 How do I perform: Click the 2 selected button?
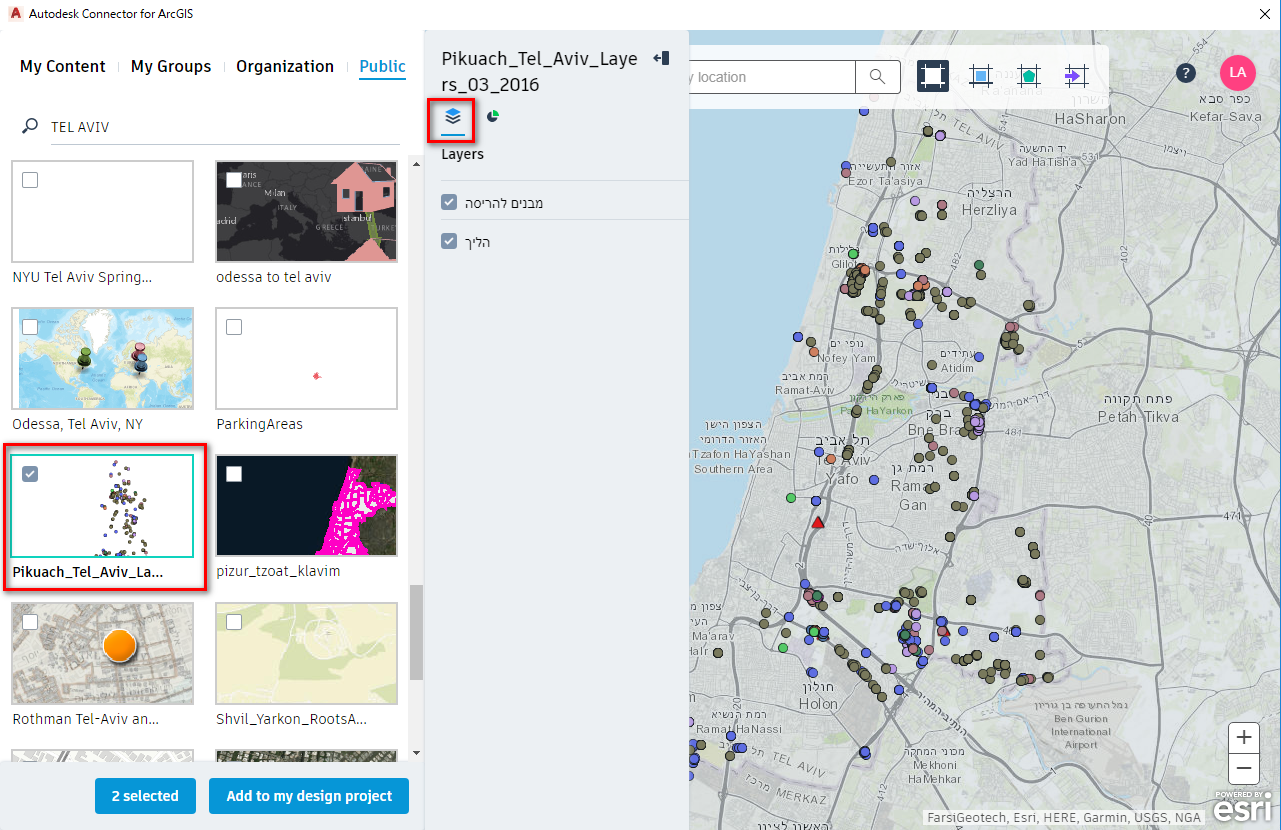pyautogui.click(x=145, y=796)
